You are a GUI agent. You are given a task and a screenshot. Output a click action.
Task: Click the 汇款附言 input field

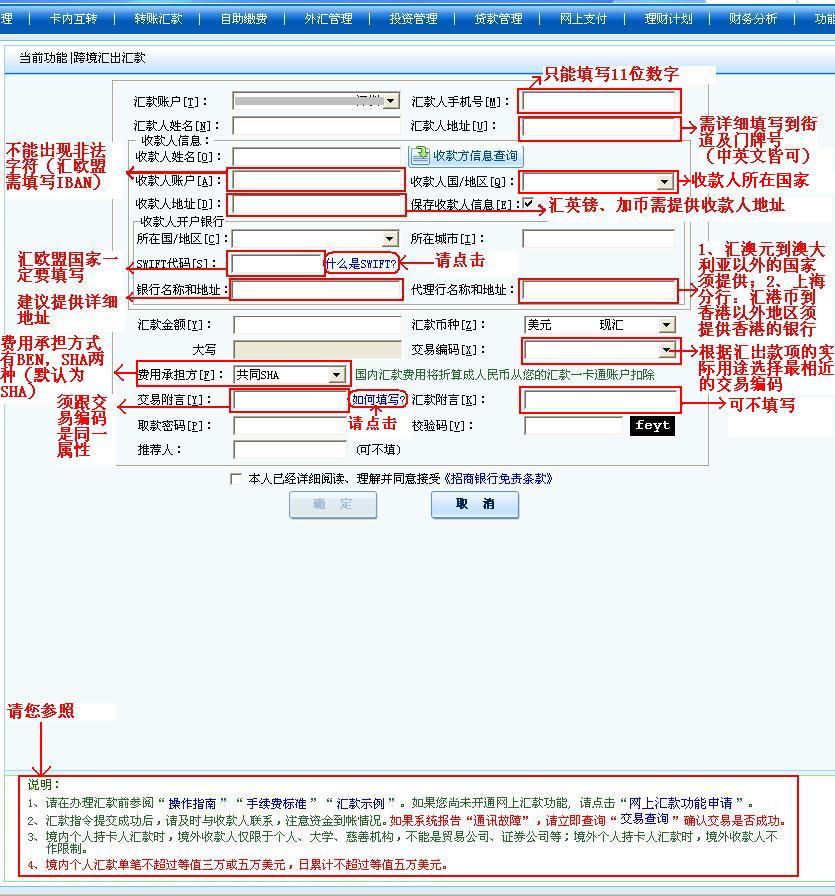click(x=600, y=400)
